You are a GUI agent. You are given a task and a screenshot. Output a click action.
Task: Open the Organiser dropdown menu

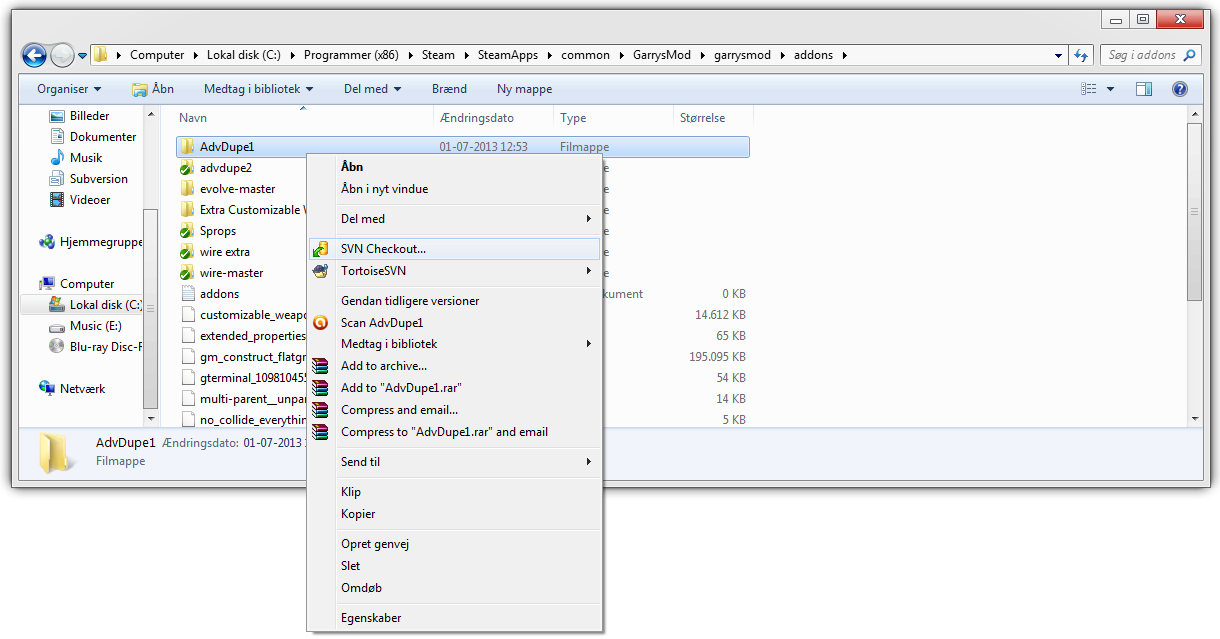pyautogui.click(x=69, y=89)
